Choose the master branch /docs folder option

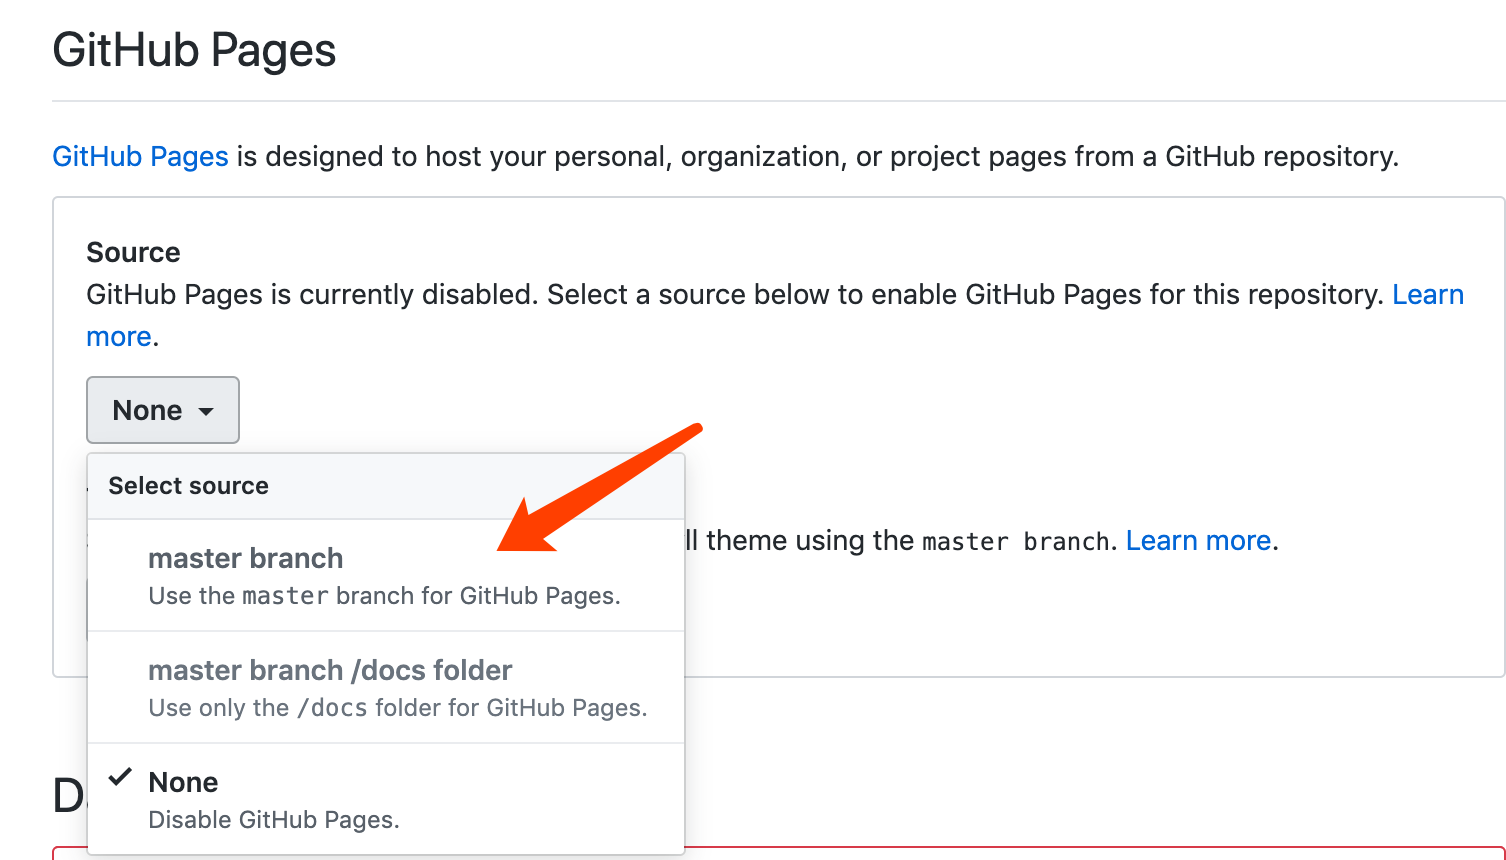point(330,670)
